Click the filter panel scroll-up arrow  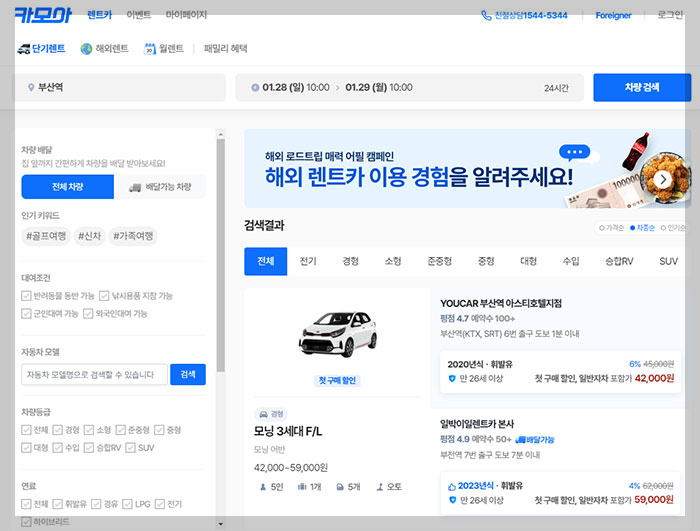point(221,134)
